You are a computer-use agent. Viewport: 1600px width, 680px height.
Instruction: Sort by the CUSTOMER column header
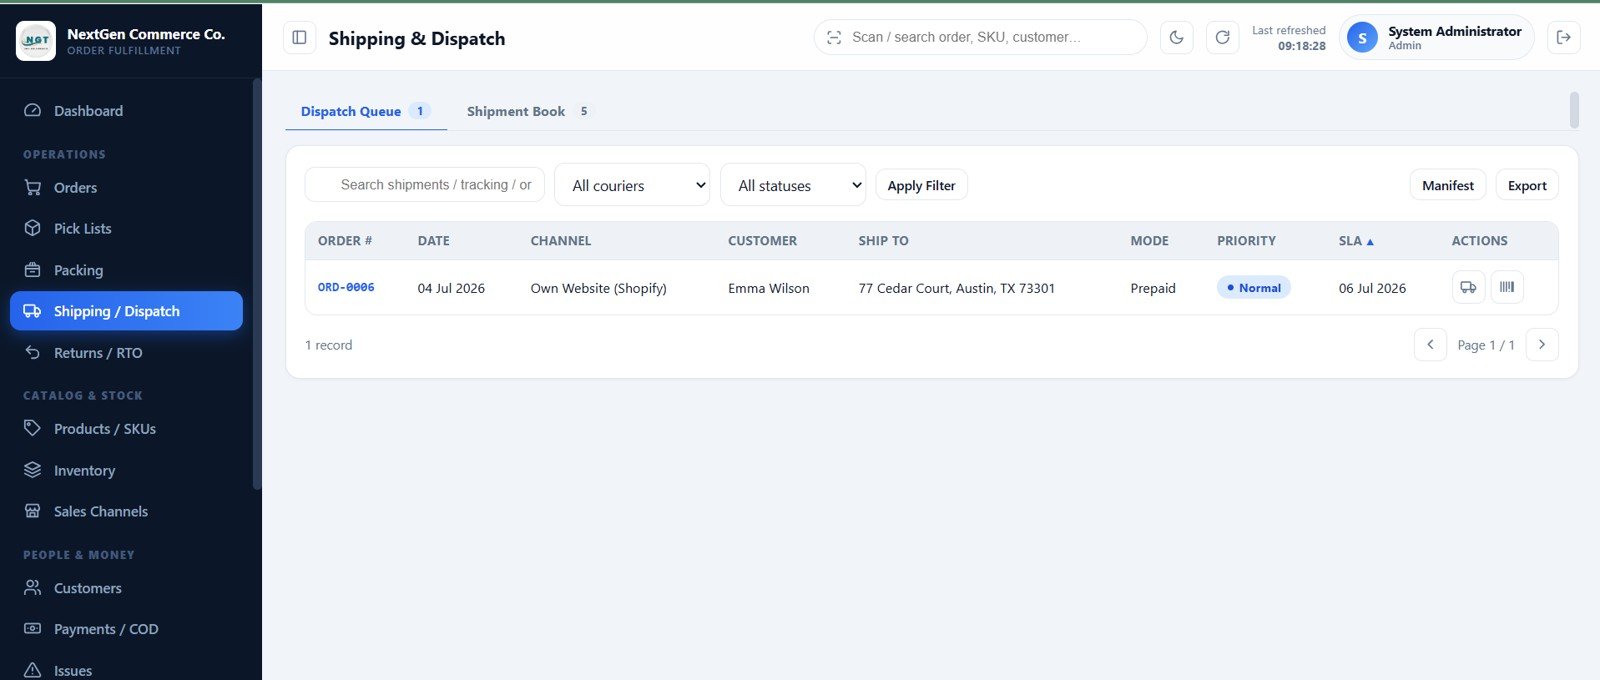coord(762,241)
